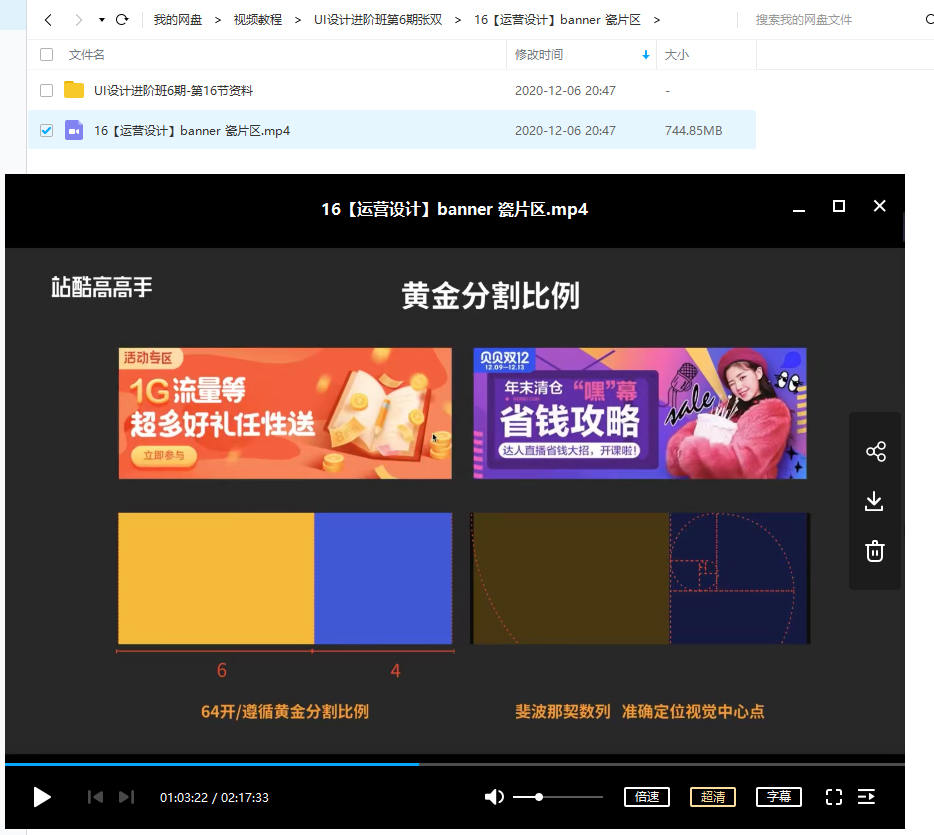Skip to the next video
934x835 pixels.
click(126, 797)
